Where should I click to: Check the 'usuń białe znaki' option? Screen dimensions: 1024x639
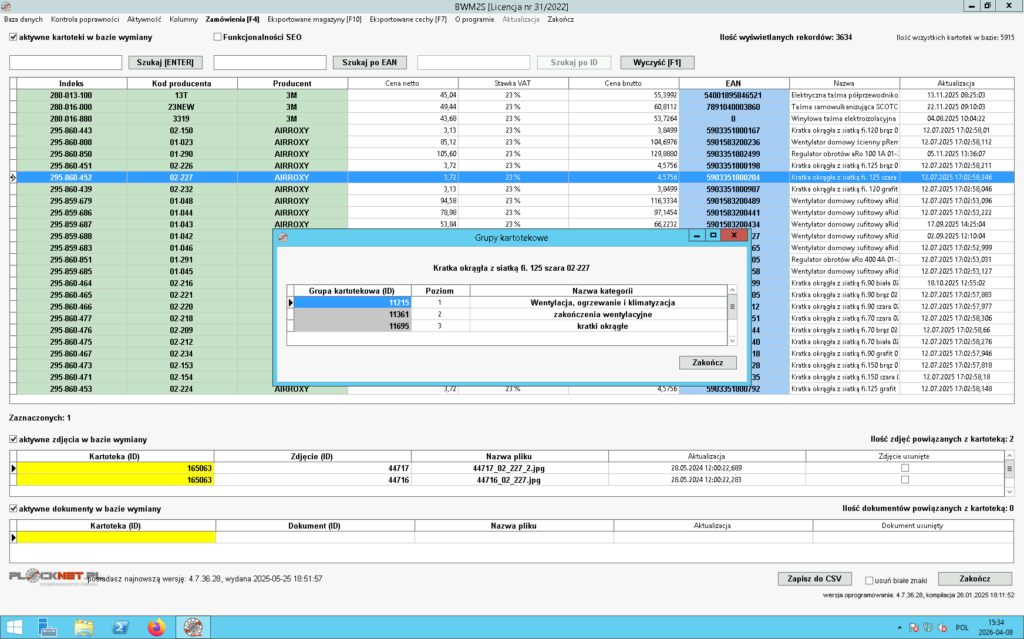[x=869, y=579]
